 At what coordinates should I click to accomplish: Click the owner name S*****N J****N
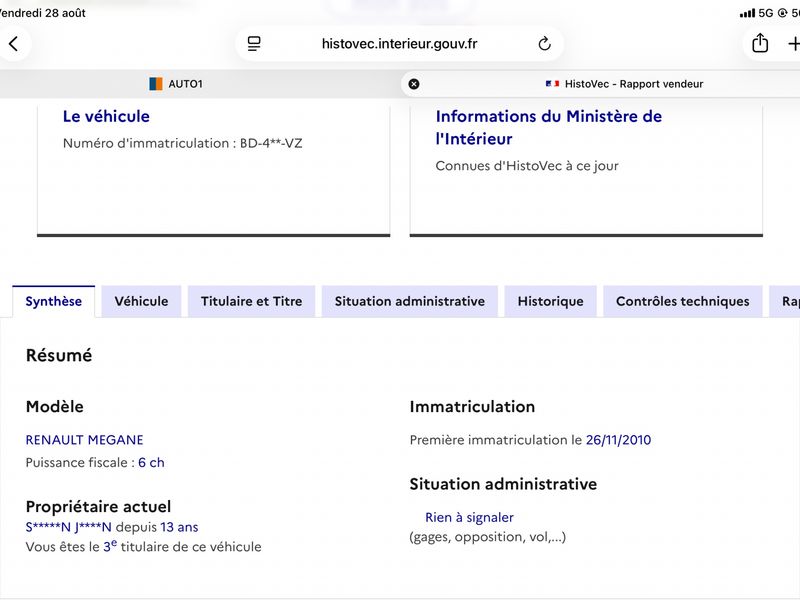pos(68,527)
